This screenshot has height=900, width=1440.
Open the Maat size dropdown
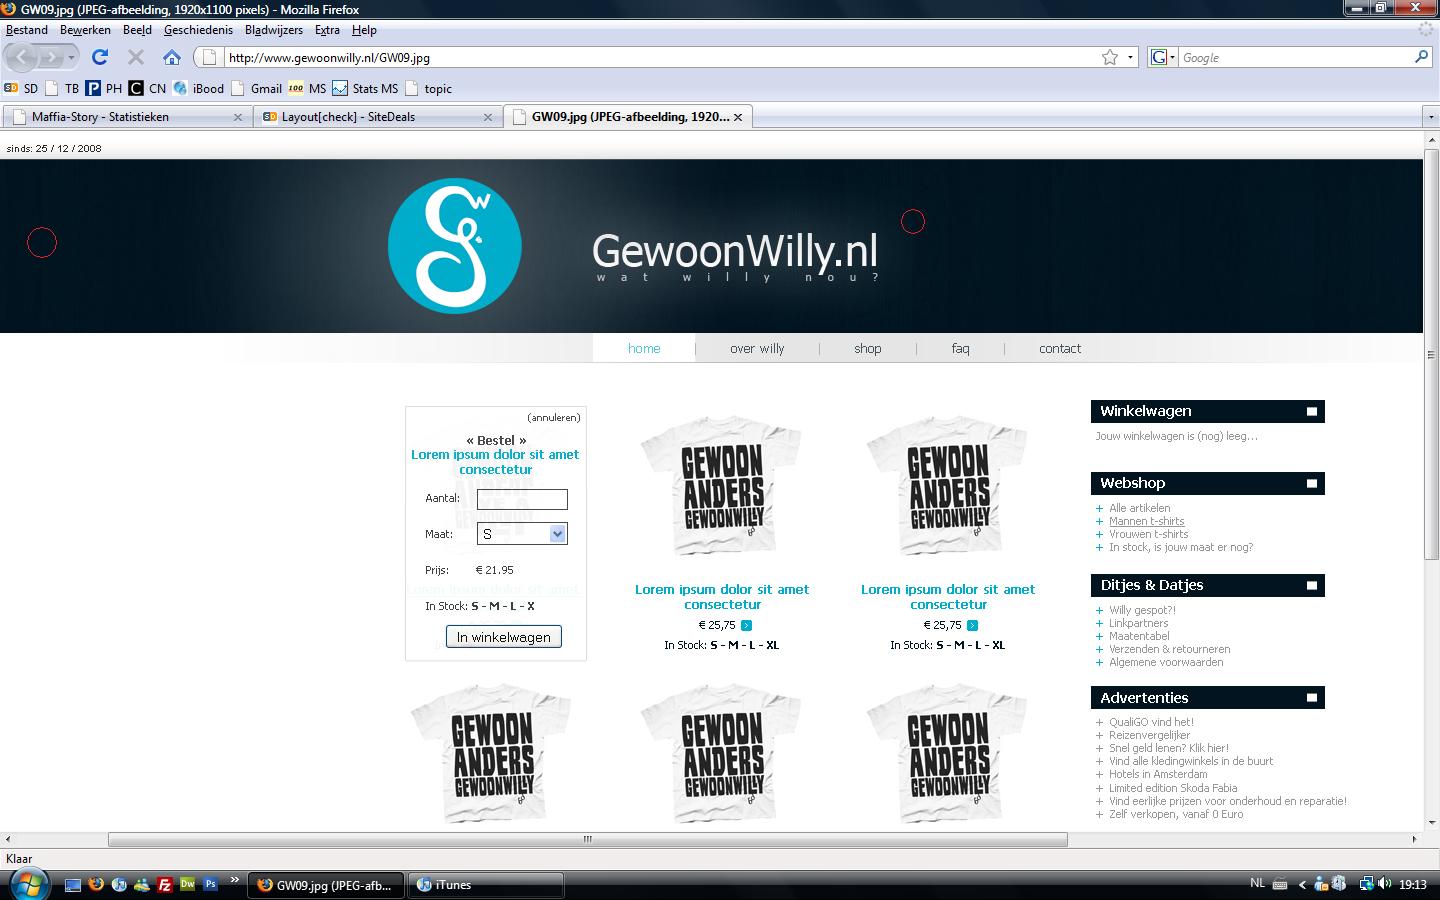[522, 534]
